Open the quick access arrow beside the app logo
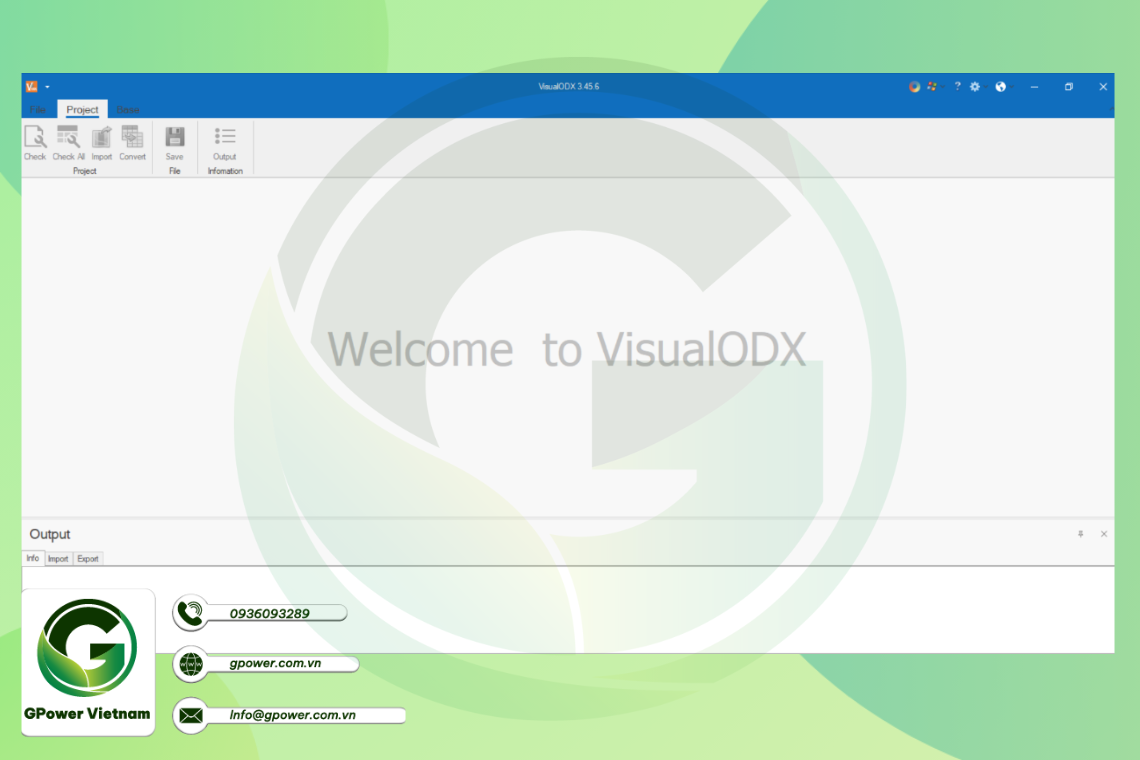This screenshot has height=760, width=1140. point(47,87)
